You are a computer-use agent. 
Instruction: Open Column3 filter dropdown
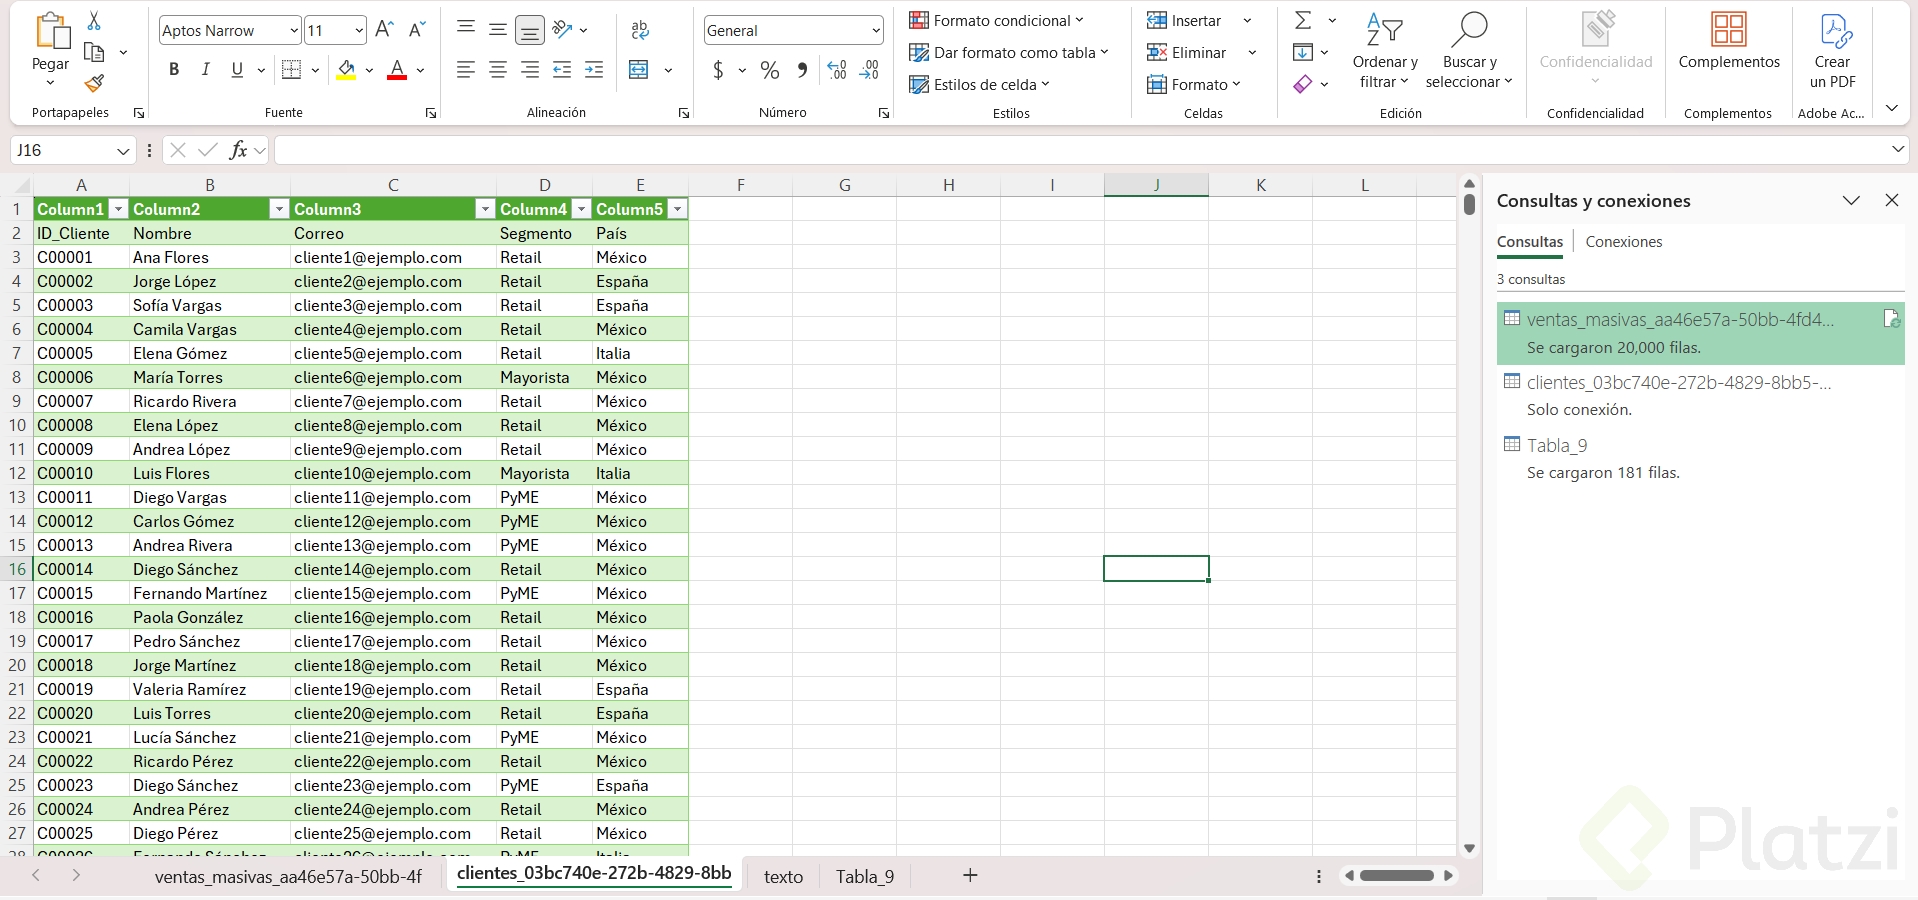click(485, 209)
